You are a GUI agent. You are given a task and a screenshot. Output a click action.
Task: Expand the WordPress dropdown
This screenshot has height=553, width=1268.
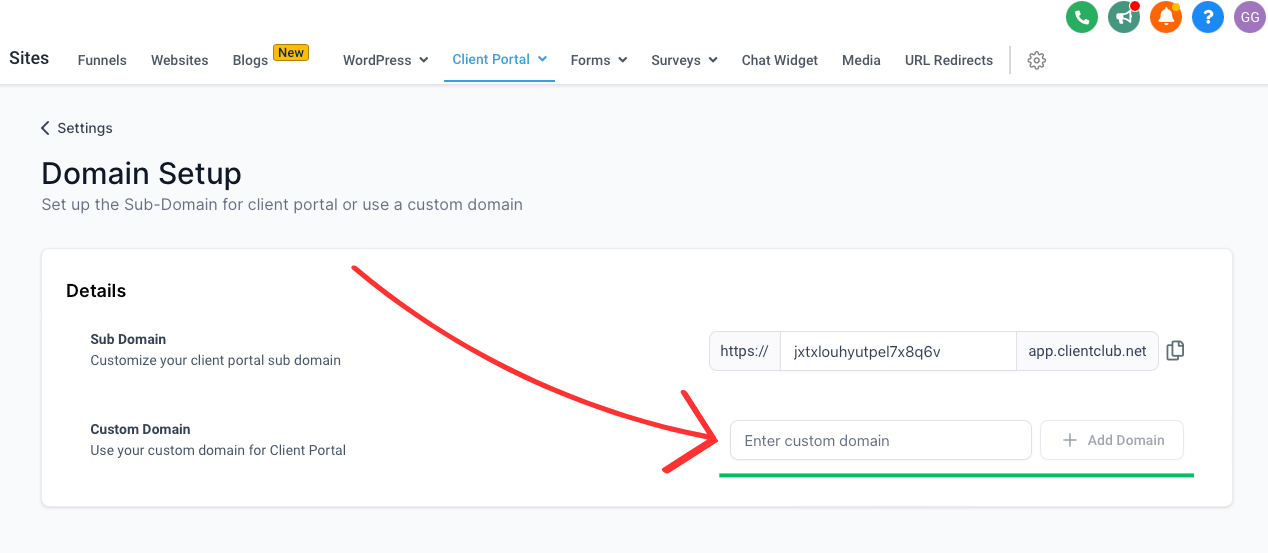(x=386, y=60)
